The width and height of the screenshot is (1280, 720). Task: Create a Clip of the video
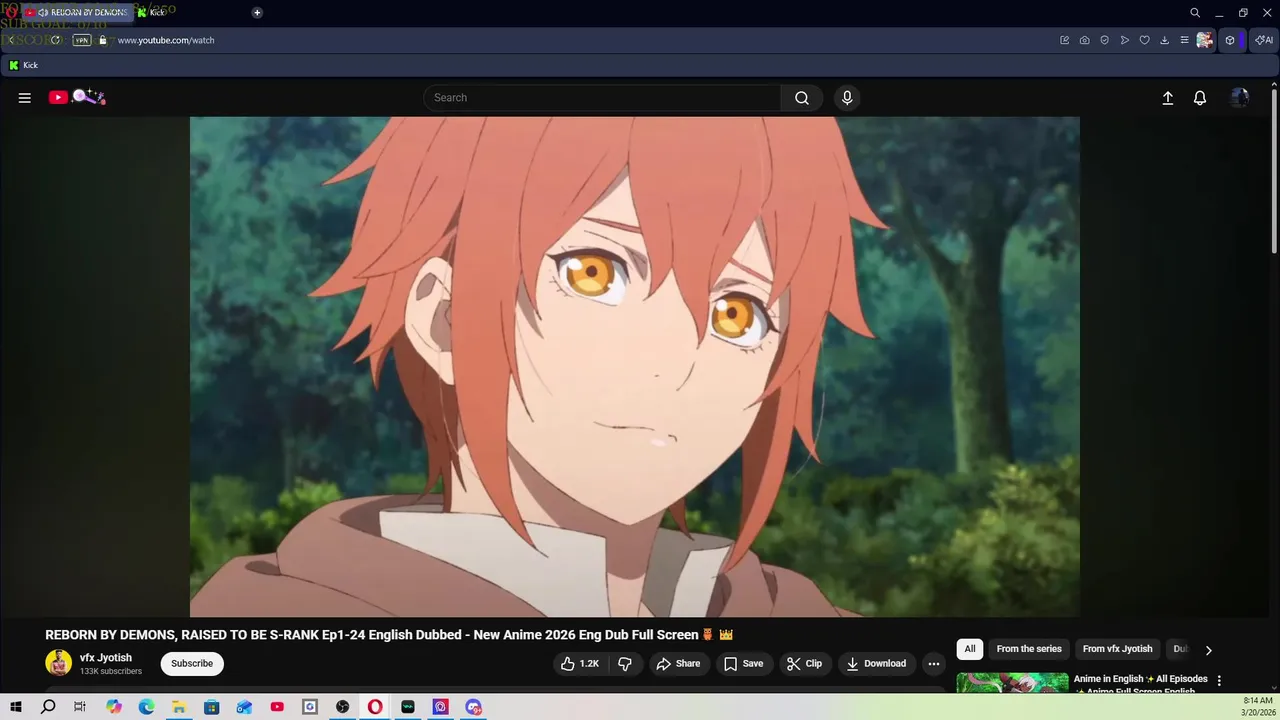coord(804,664)
